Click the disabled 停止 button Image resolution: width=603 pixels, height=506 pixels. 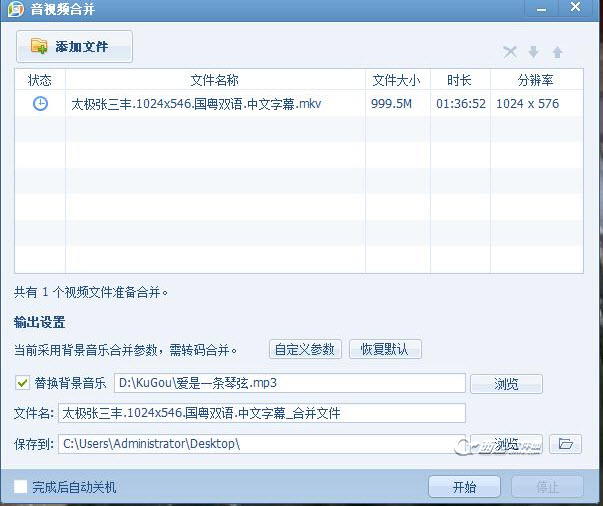pos(547,487)
